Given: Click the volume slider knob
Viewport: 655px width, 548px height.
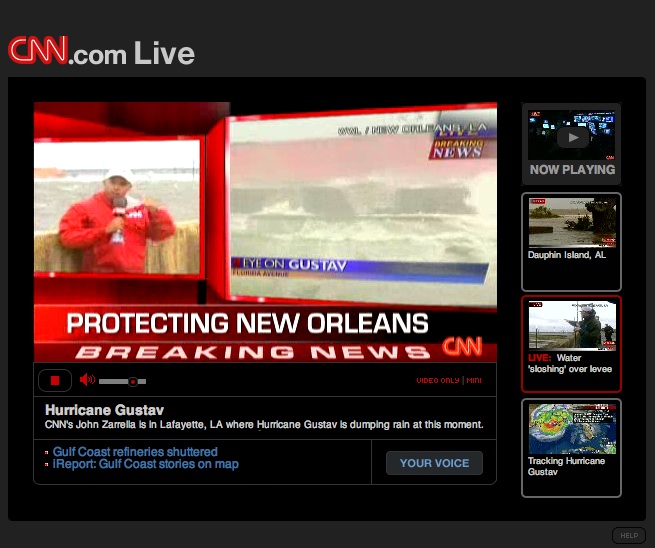Looking at the screenshot, I should click(x=133, y=381).
